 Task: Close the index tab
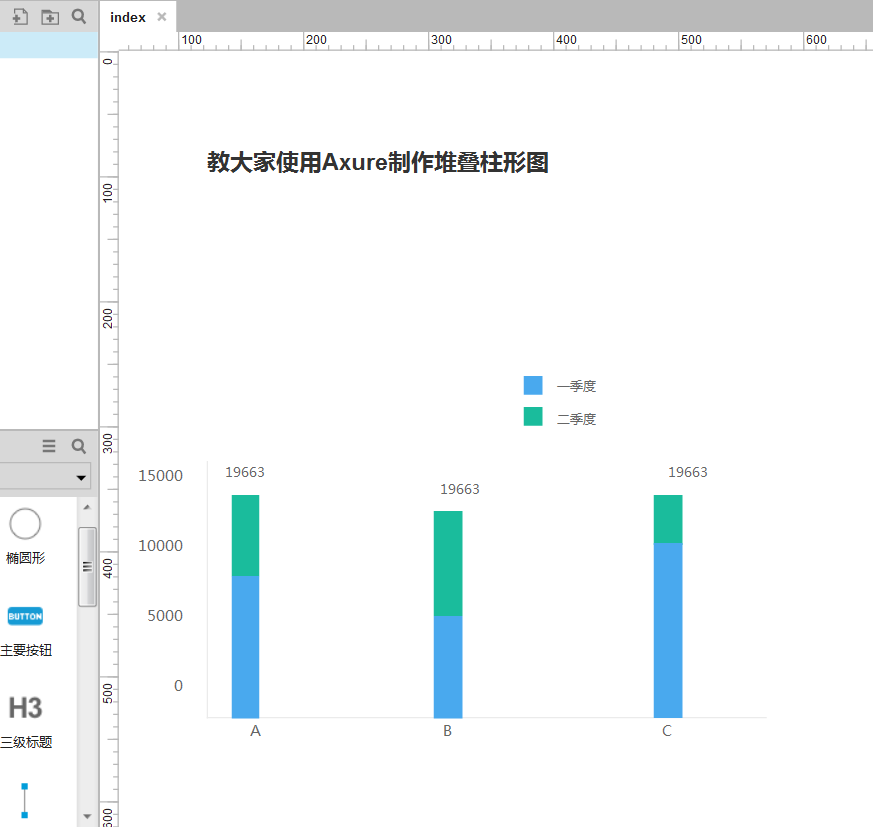click(161, 17)
